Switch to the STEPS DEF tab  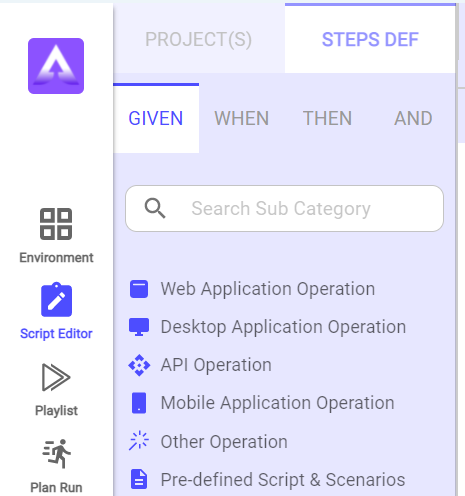pyautogui.click(x=370, y=39)
